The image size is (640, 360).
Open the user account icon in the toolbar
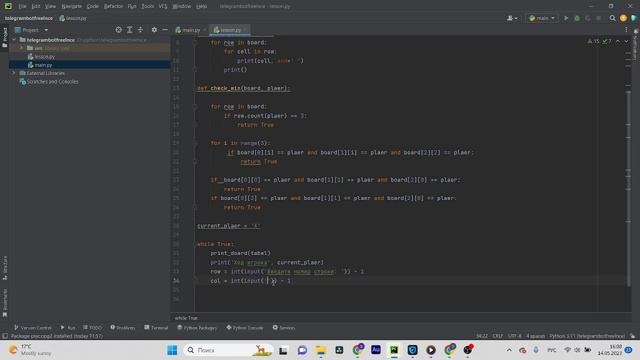511,18
